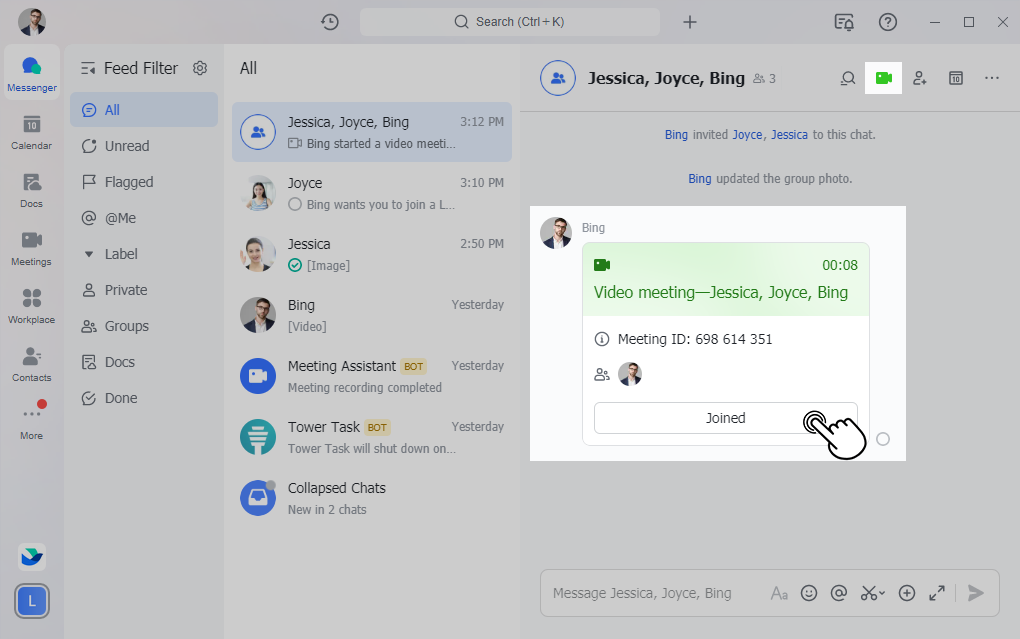Insert emoji in message box

[809, 593]
